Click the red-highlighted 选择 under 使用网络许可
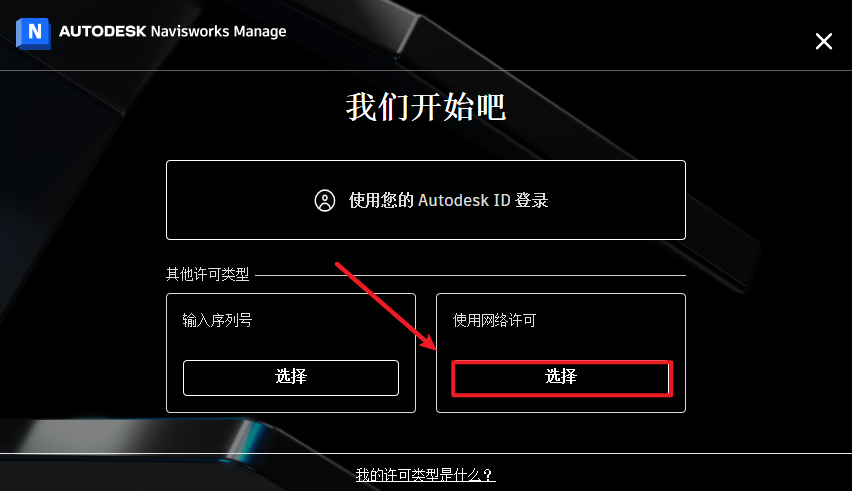Viewport: 852px width, 491px height. 561,378
